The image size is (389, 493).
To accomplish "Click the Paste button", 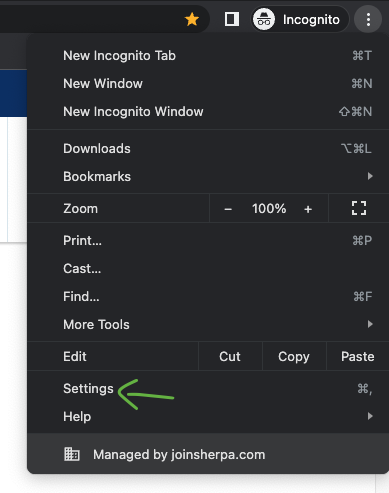I will tap(358, 356).
